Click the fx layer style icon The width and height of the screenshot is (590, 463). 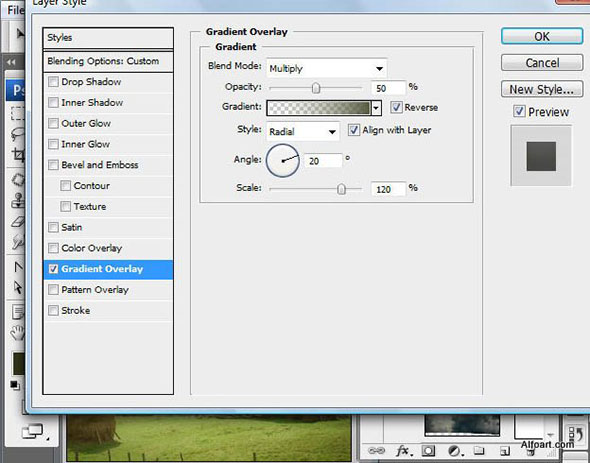click(x=403, y=451)
